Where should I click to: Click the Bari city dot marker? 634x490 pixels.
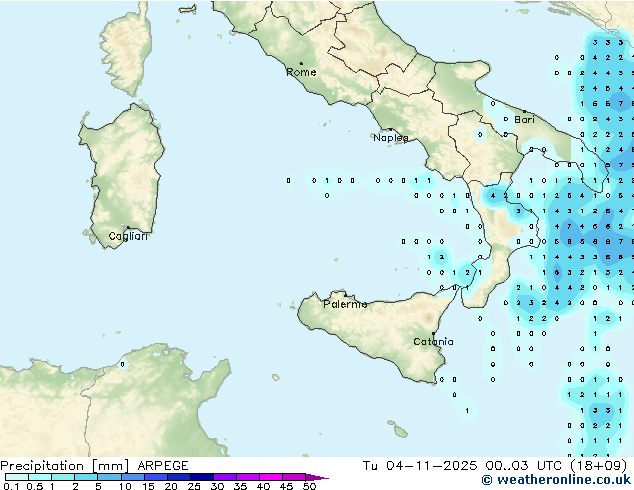pos(524,111)
